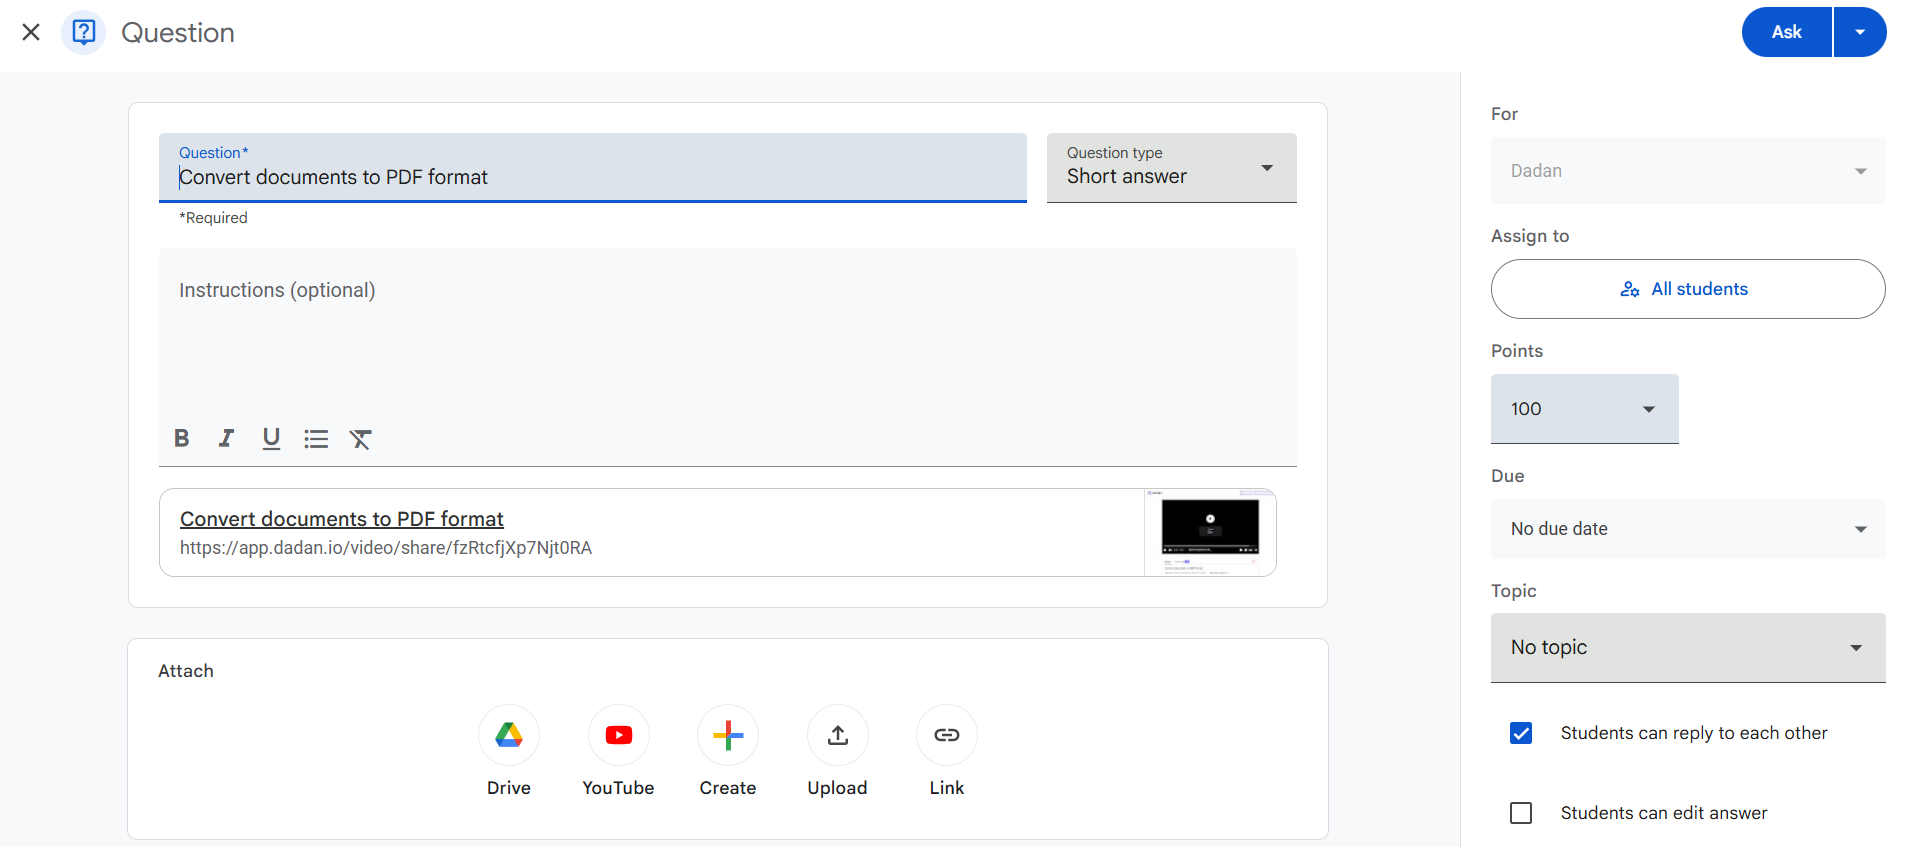Open Ask button's dropdown arrow options
Screen dimensions: 1914x847
(1860, 32)
